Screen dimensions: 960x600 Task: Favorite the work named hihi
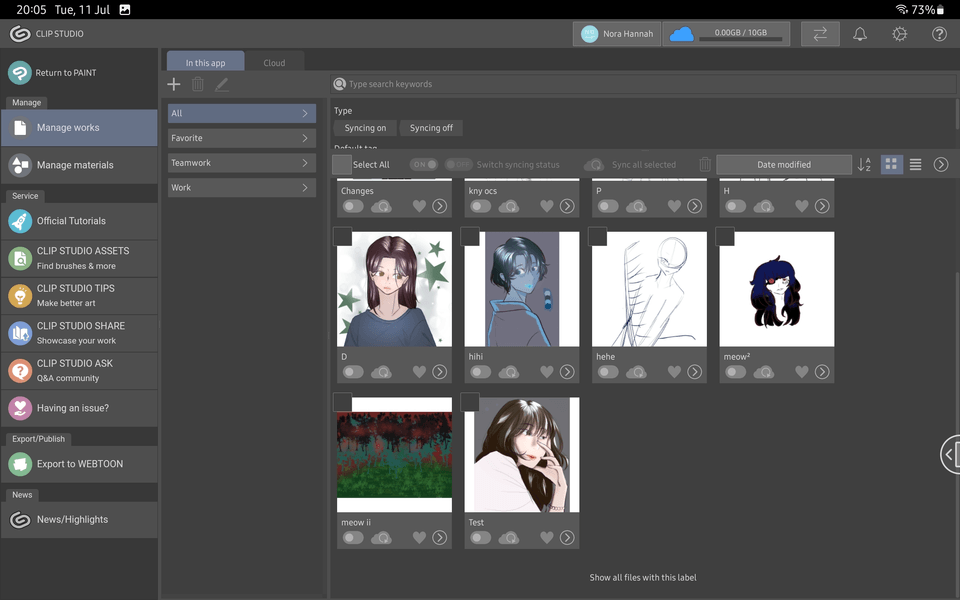coord(547,372)
